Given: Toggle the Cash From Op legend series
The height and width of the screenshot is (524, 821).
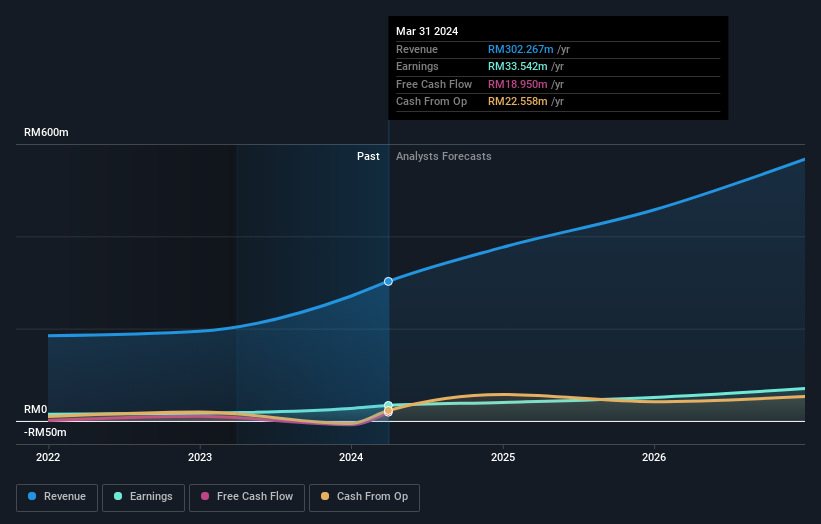Looking at the screenshot, I should tap(364, 497).
